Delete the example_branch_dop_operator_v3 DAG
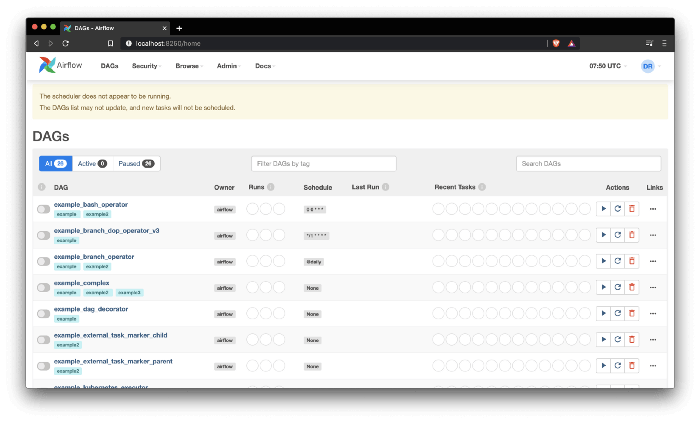Image resolution: width=700 pixels, height=422 pixels. click(x=632, y=235)
